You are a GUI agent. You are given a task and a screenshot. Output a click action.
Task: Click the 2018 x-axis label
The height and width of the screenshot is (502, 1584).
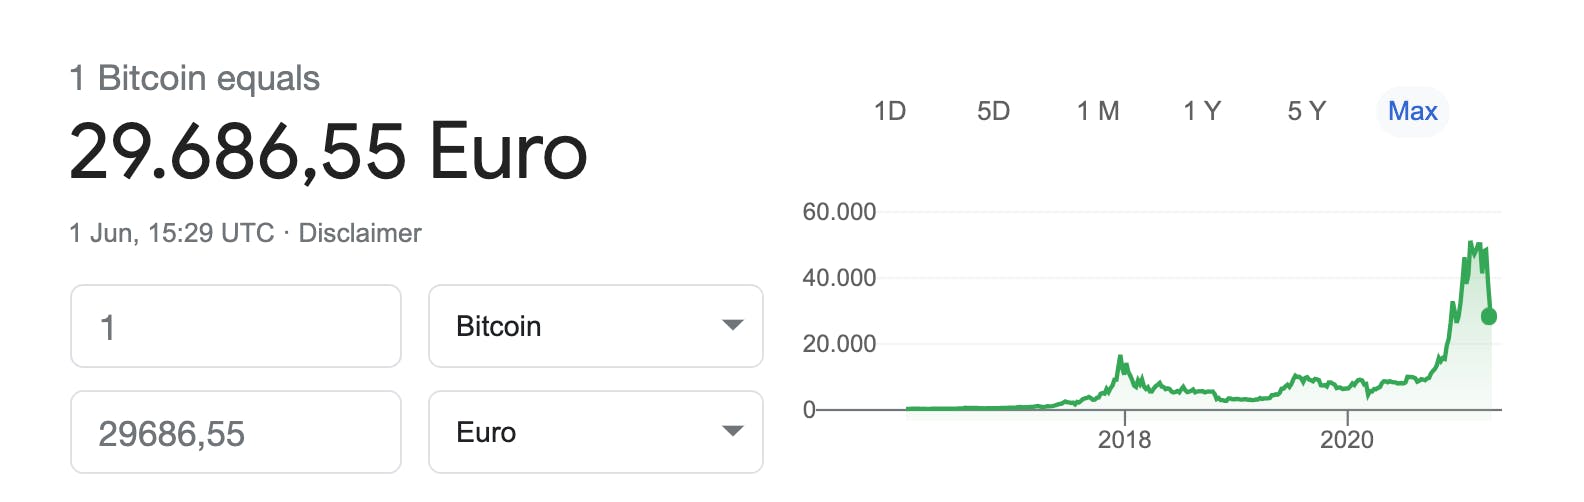click(x=1124, y=439)
